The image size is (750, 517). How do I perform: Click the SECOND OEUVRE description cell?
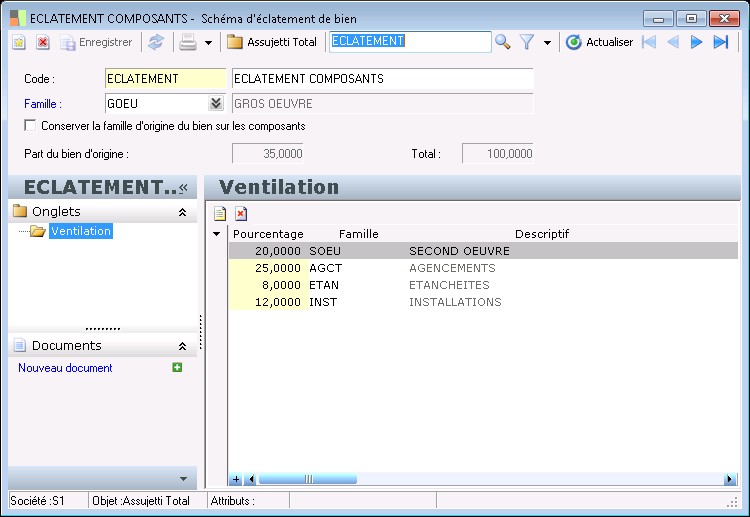pyautogui.click(x=459, y=251)
